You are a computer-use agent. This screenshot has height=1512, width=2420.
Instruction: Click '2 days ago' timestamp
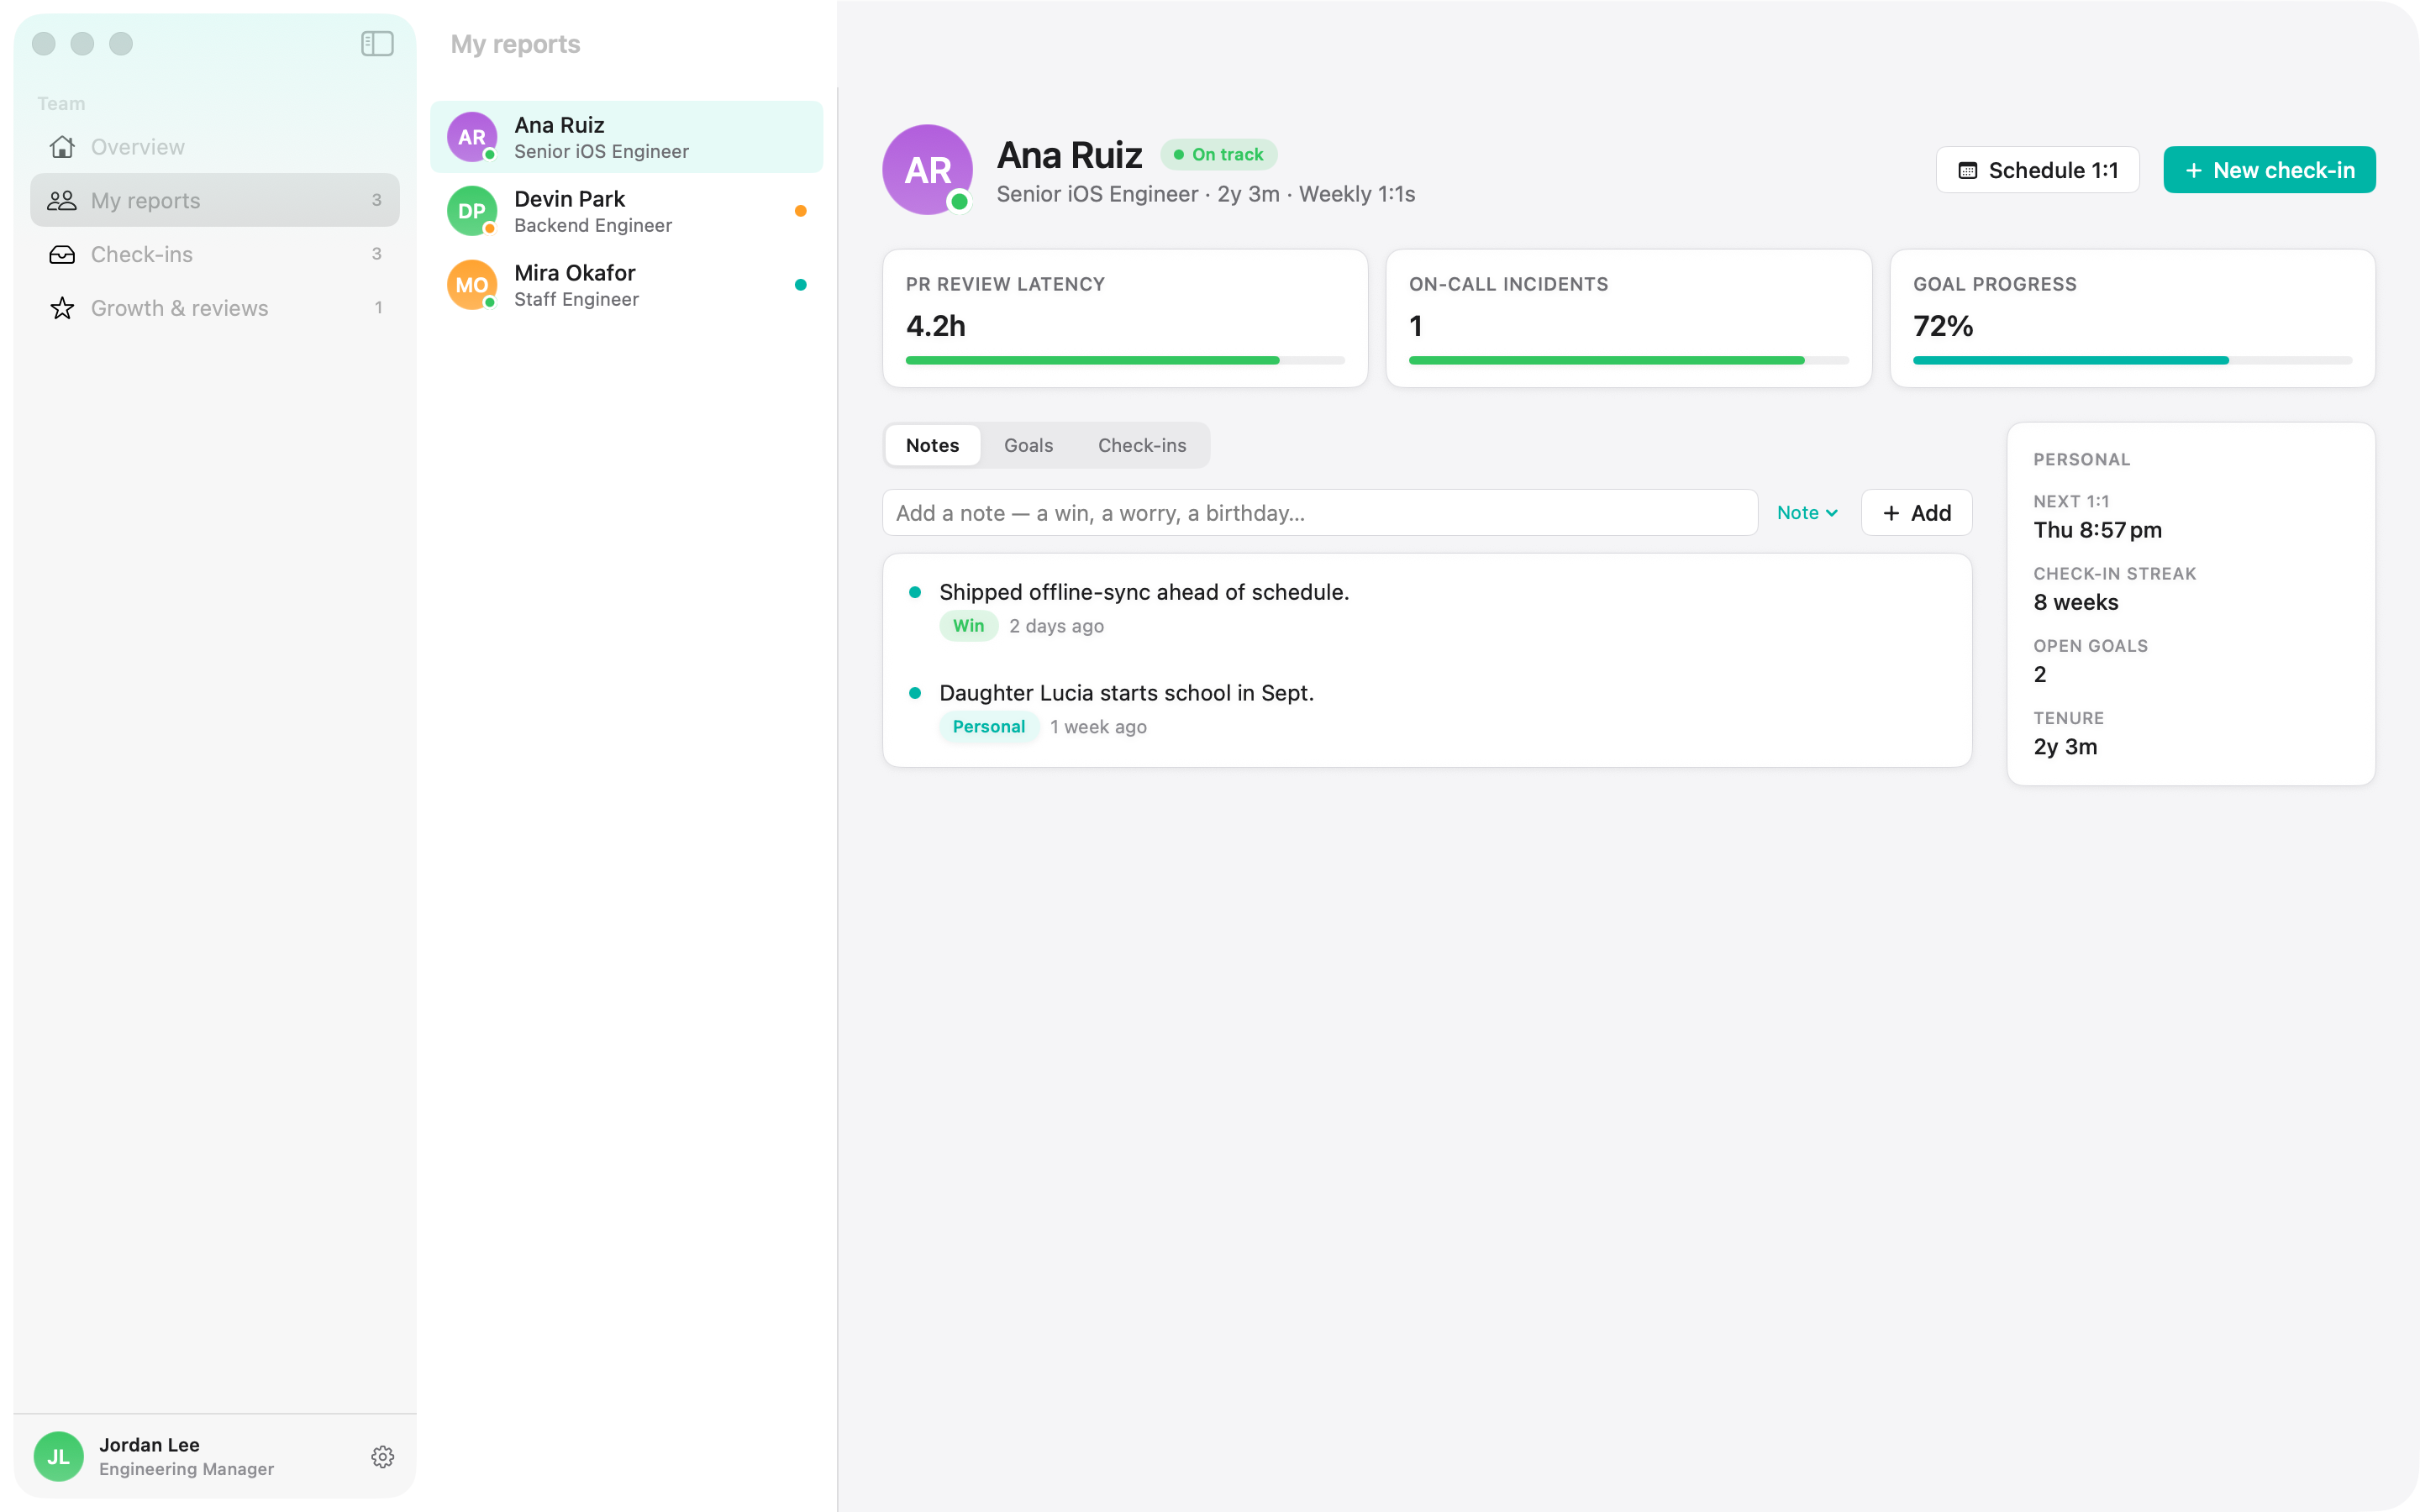1056,626
